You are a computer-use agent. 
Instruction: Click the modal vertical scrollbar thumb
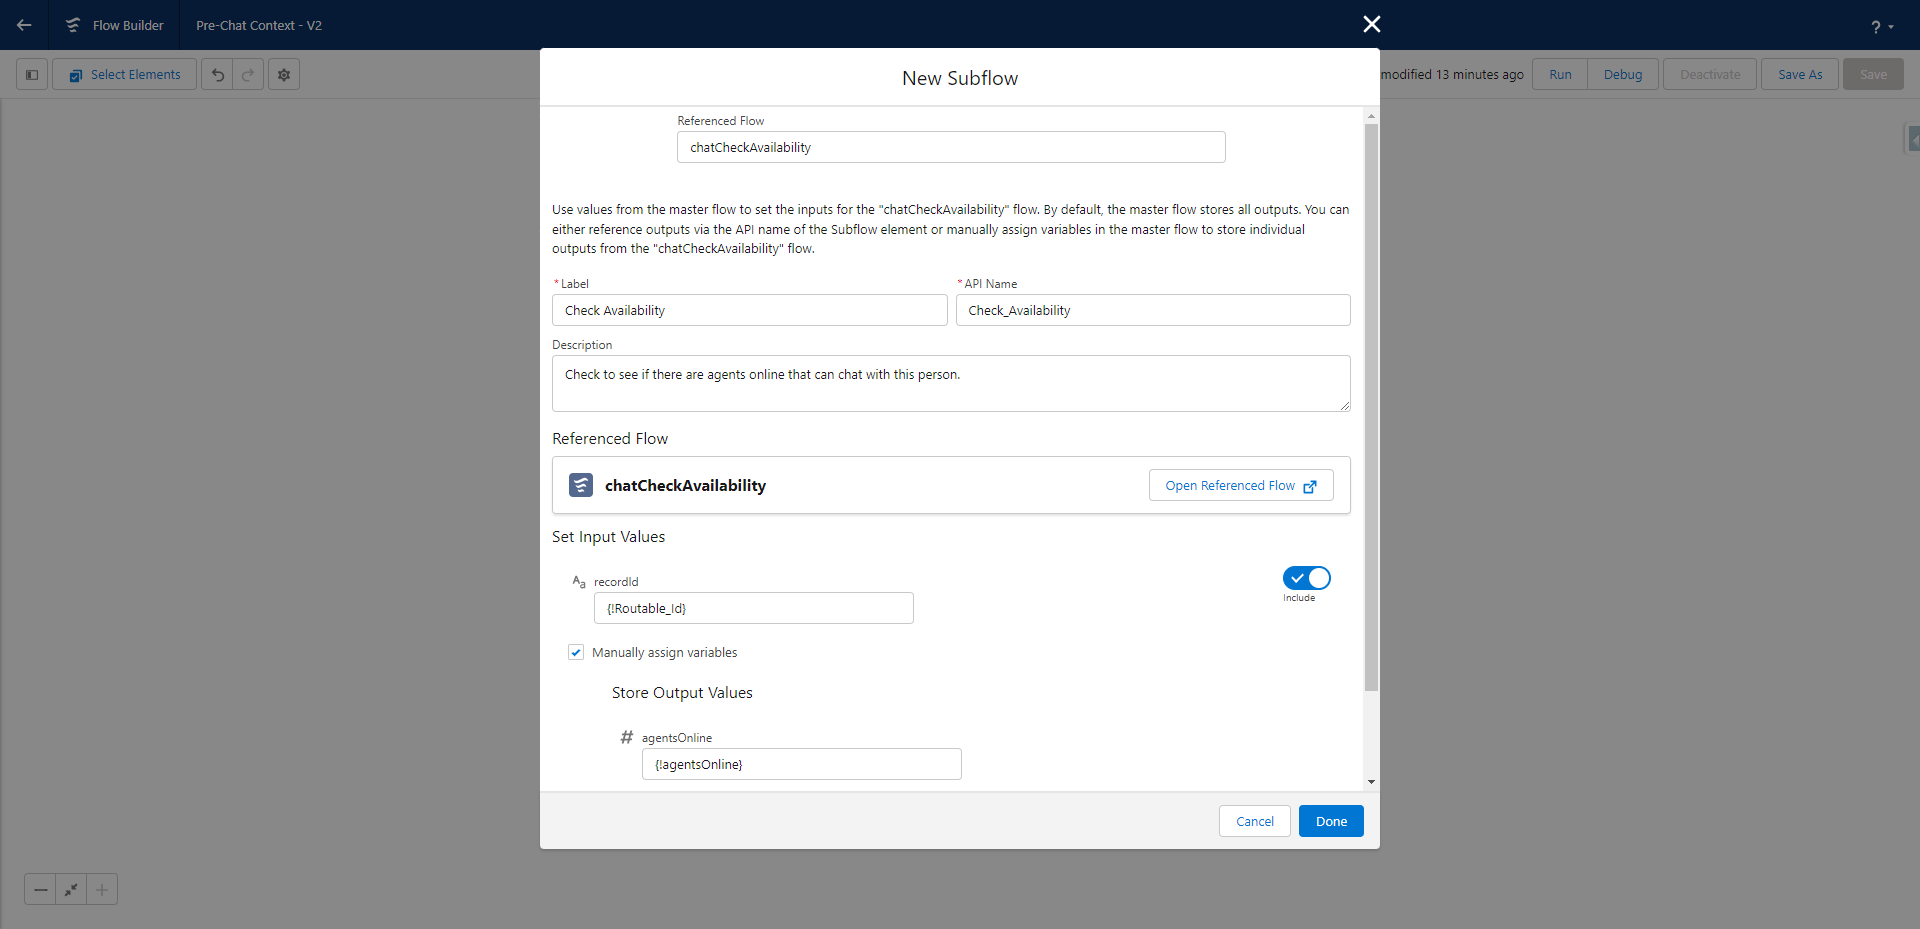[x=1371, y=407]
